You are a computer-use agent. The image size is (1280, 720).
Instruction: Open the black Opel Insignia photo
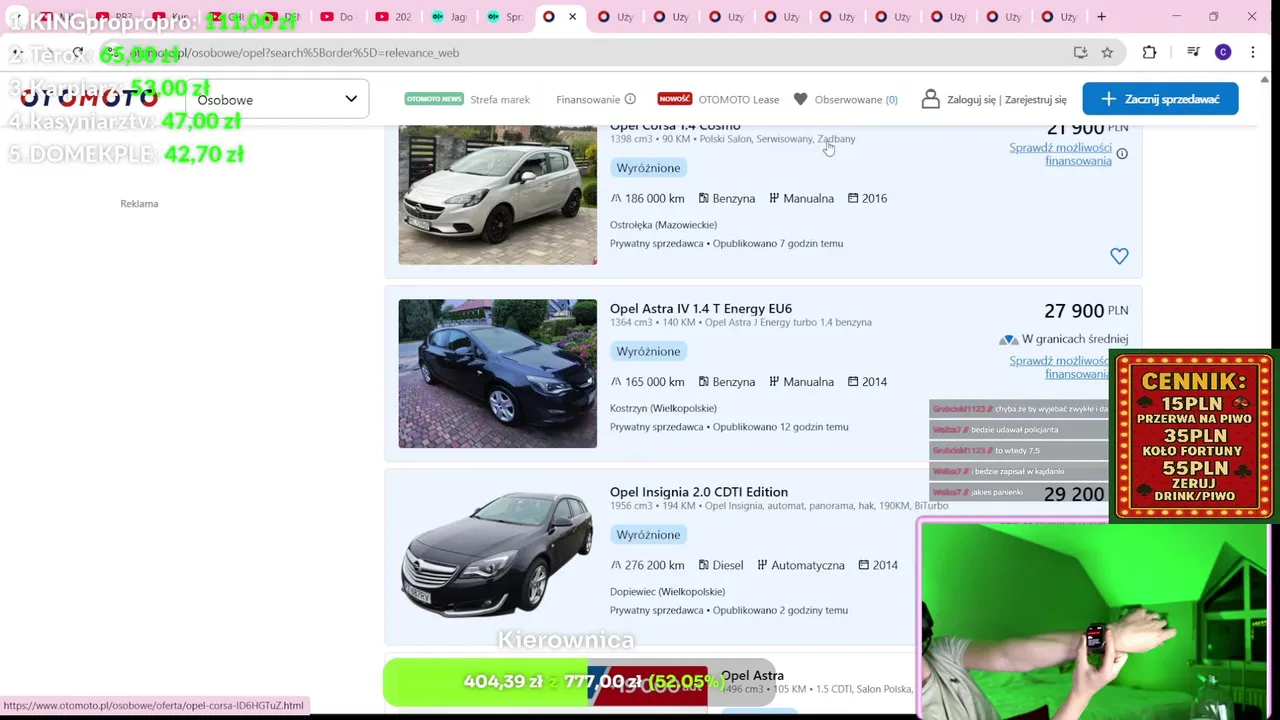click(x=498, y=554)
